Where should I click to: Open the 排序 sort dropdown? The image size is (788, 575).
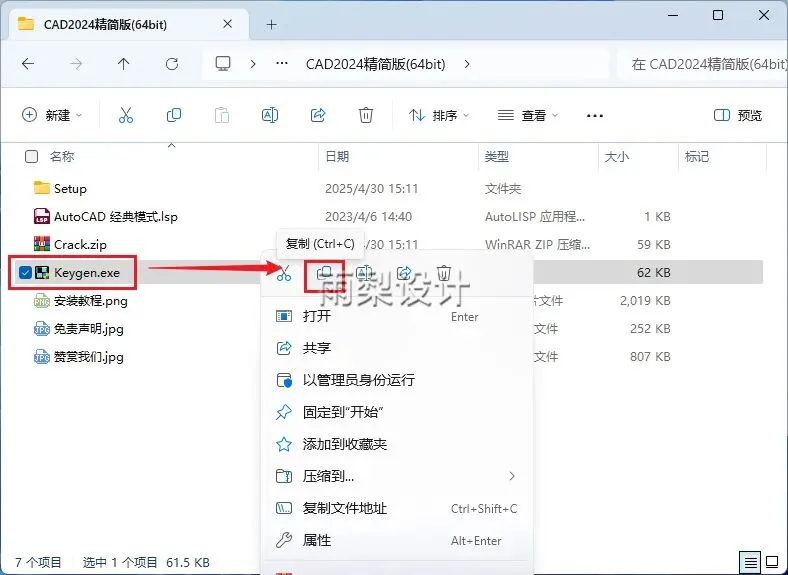click(439, 115)
